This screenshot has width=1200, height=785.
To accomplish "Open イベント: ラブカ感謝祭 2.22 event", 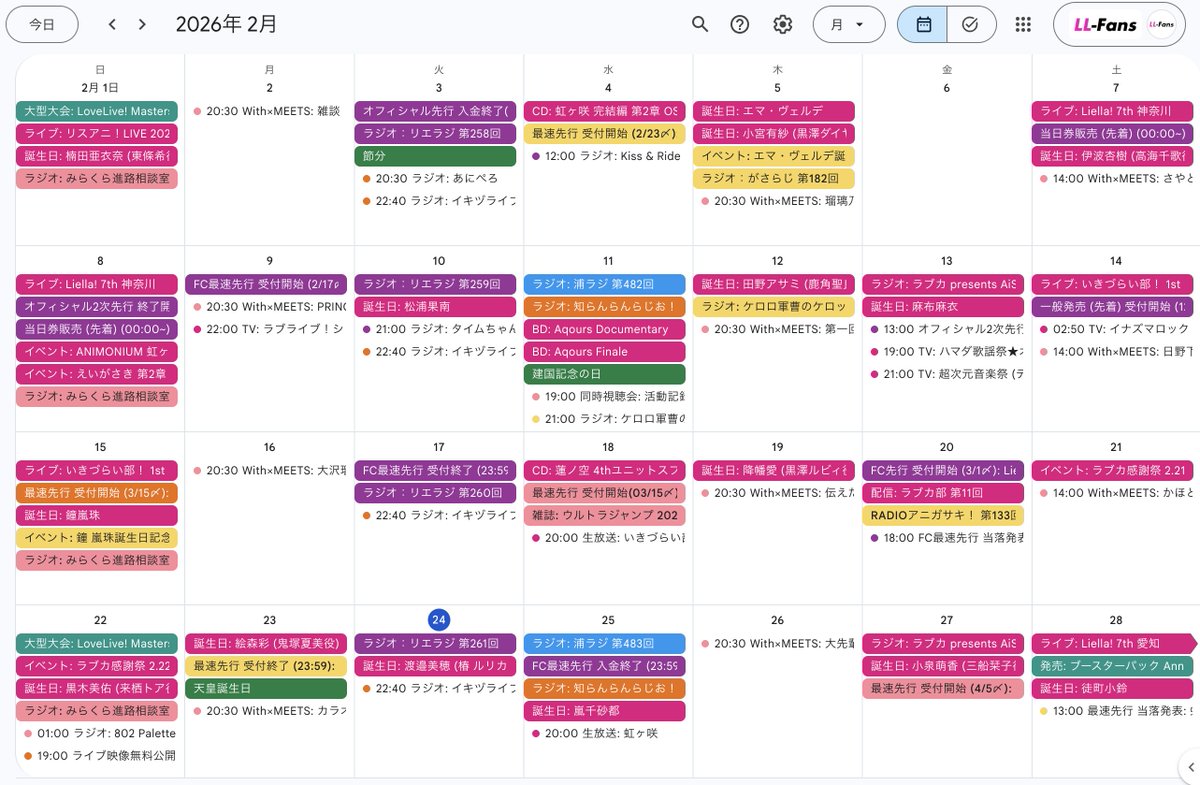I will point(96,666).
